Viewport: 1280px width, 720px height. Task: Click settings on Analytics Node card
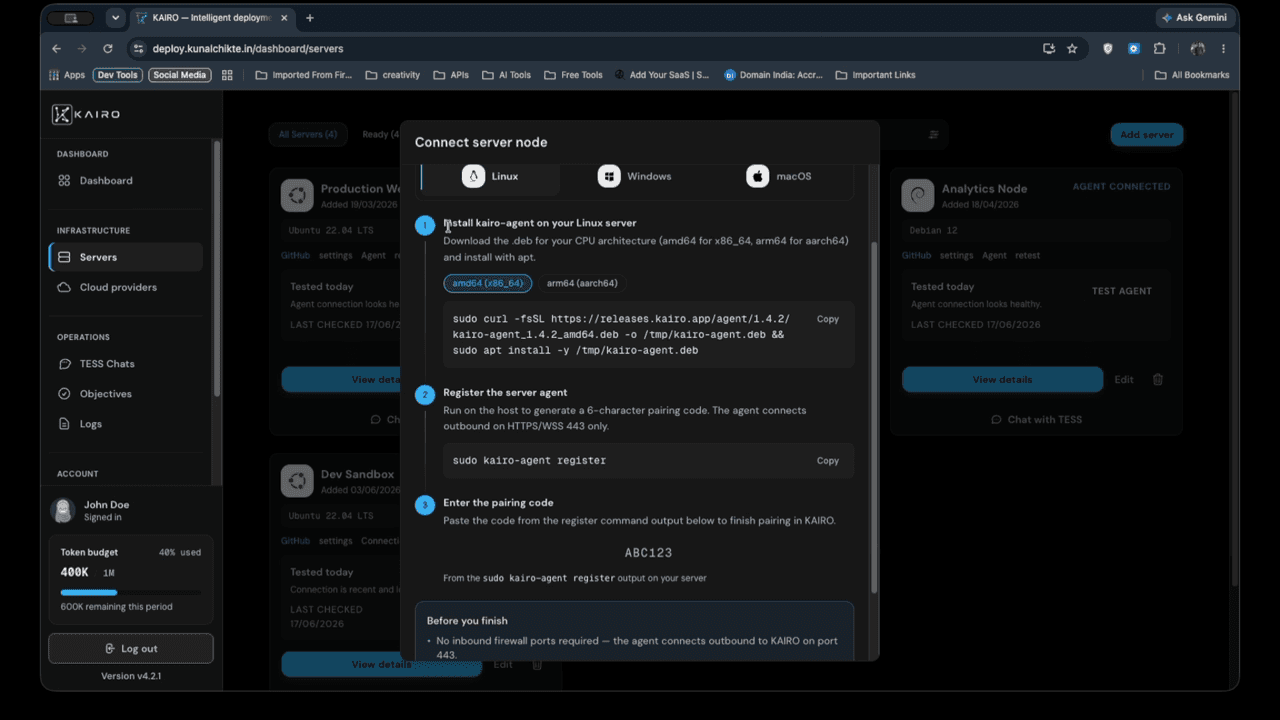[956, 255]
